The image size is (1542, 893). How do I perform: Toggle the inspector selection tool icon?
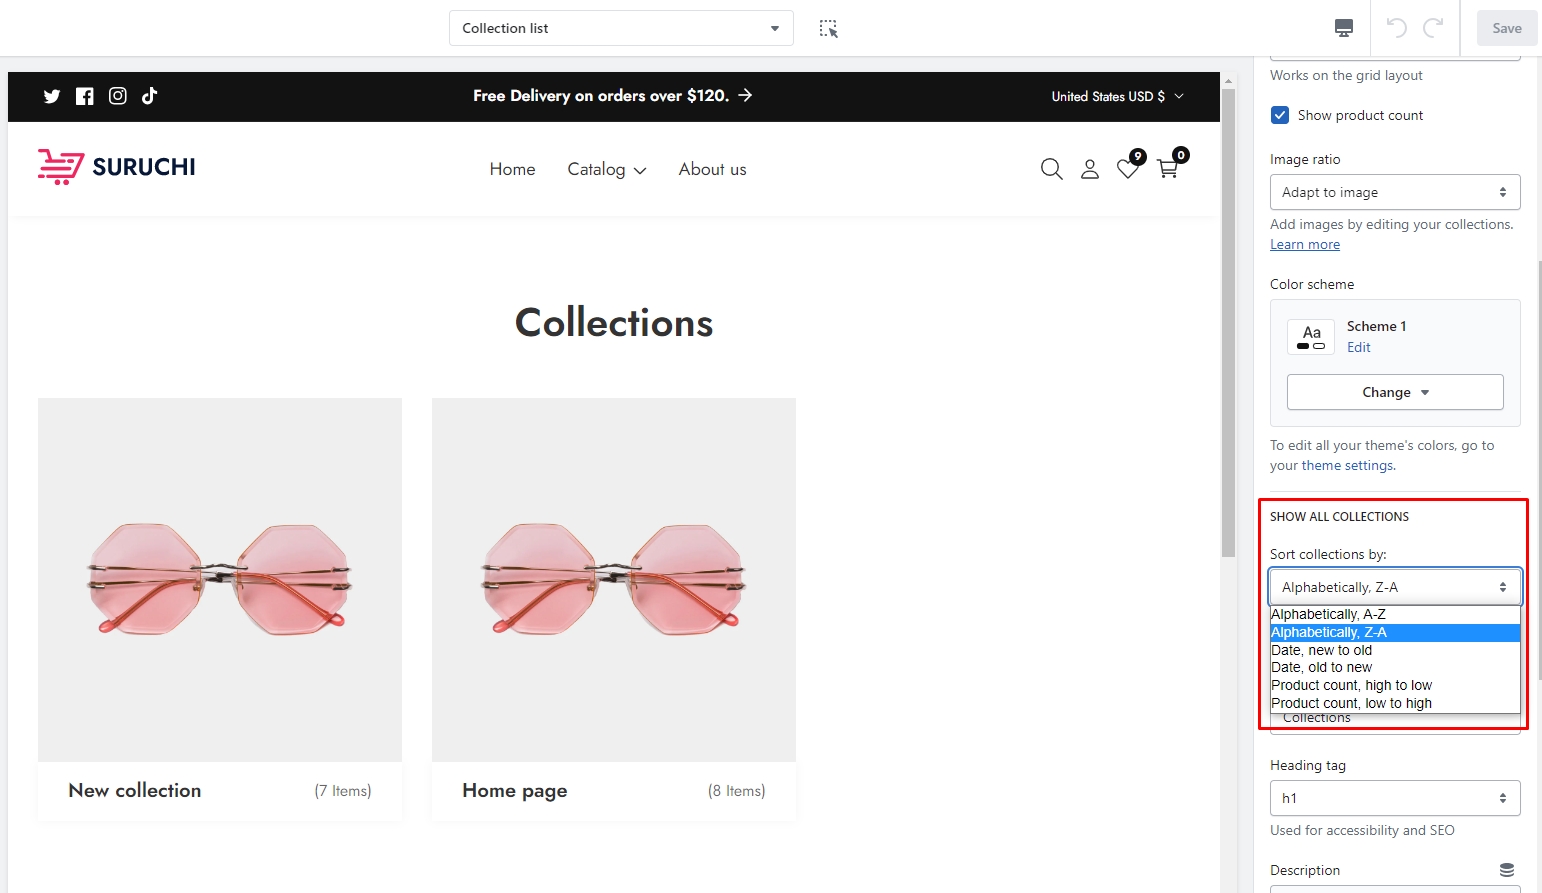tap(828, 29)
